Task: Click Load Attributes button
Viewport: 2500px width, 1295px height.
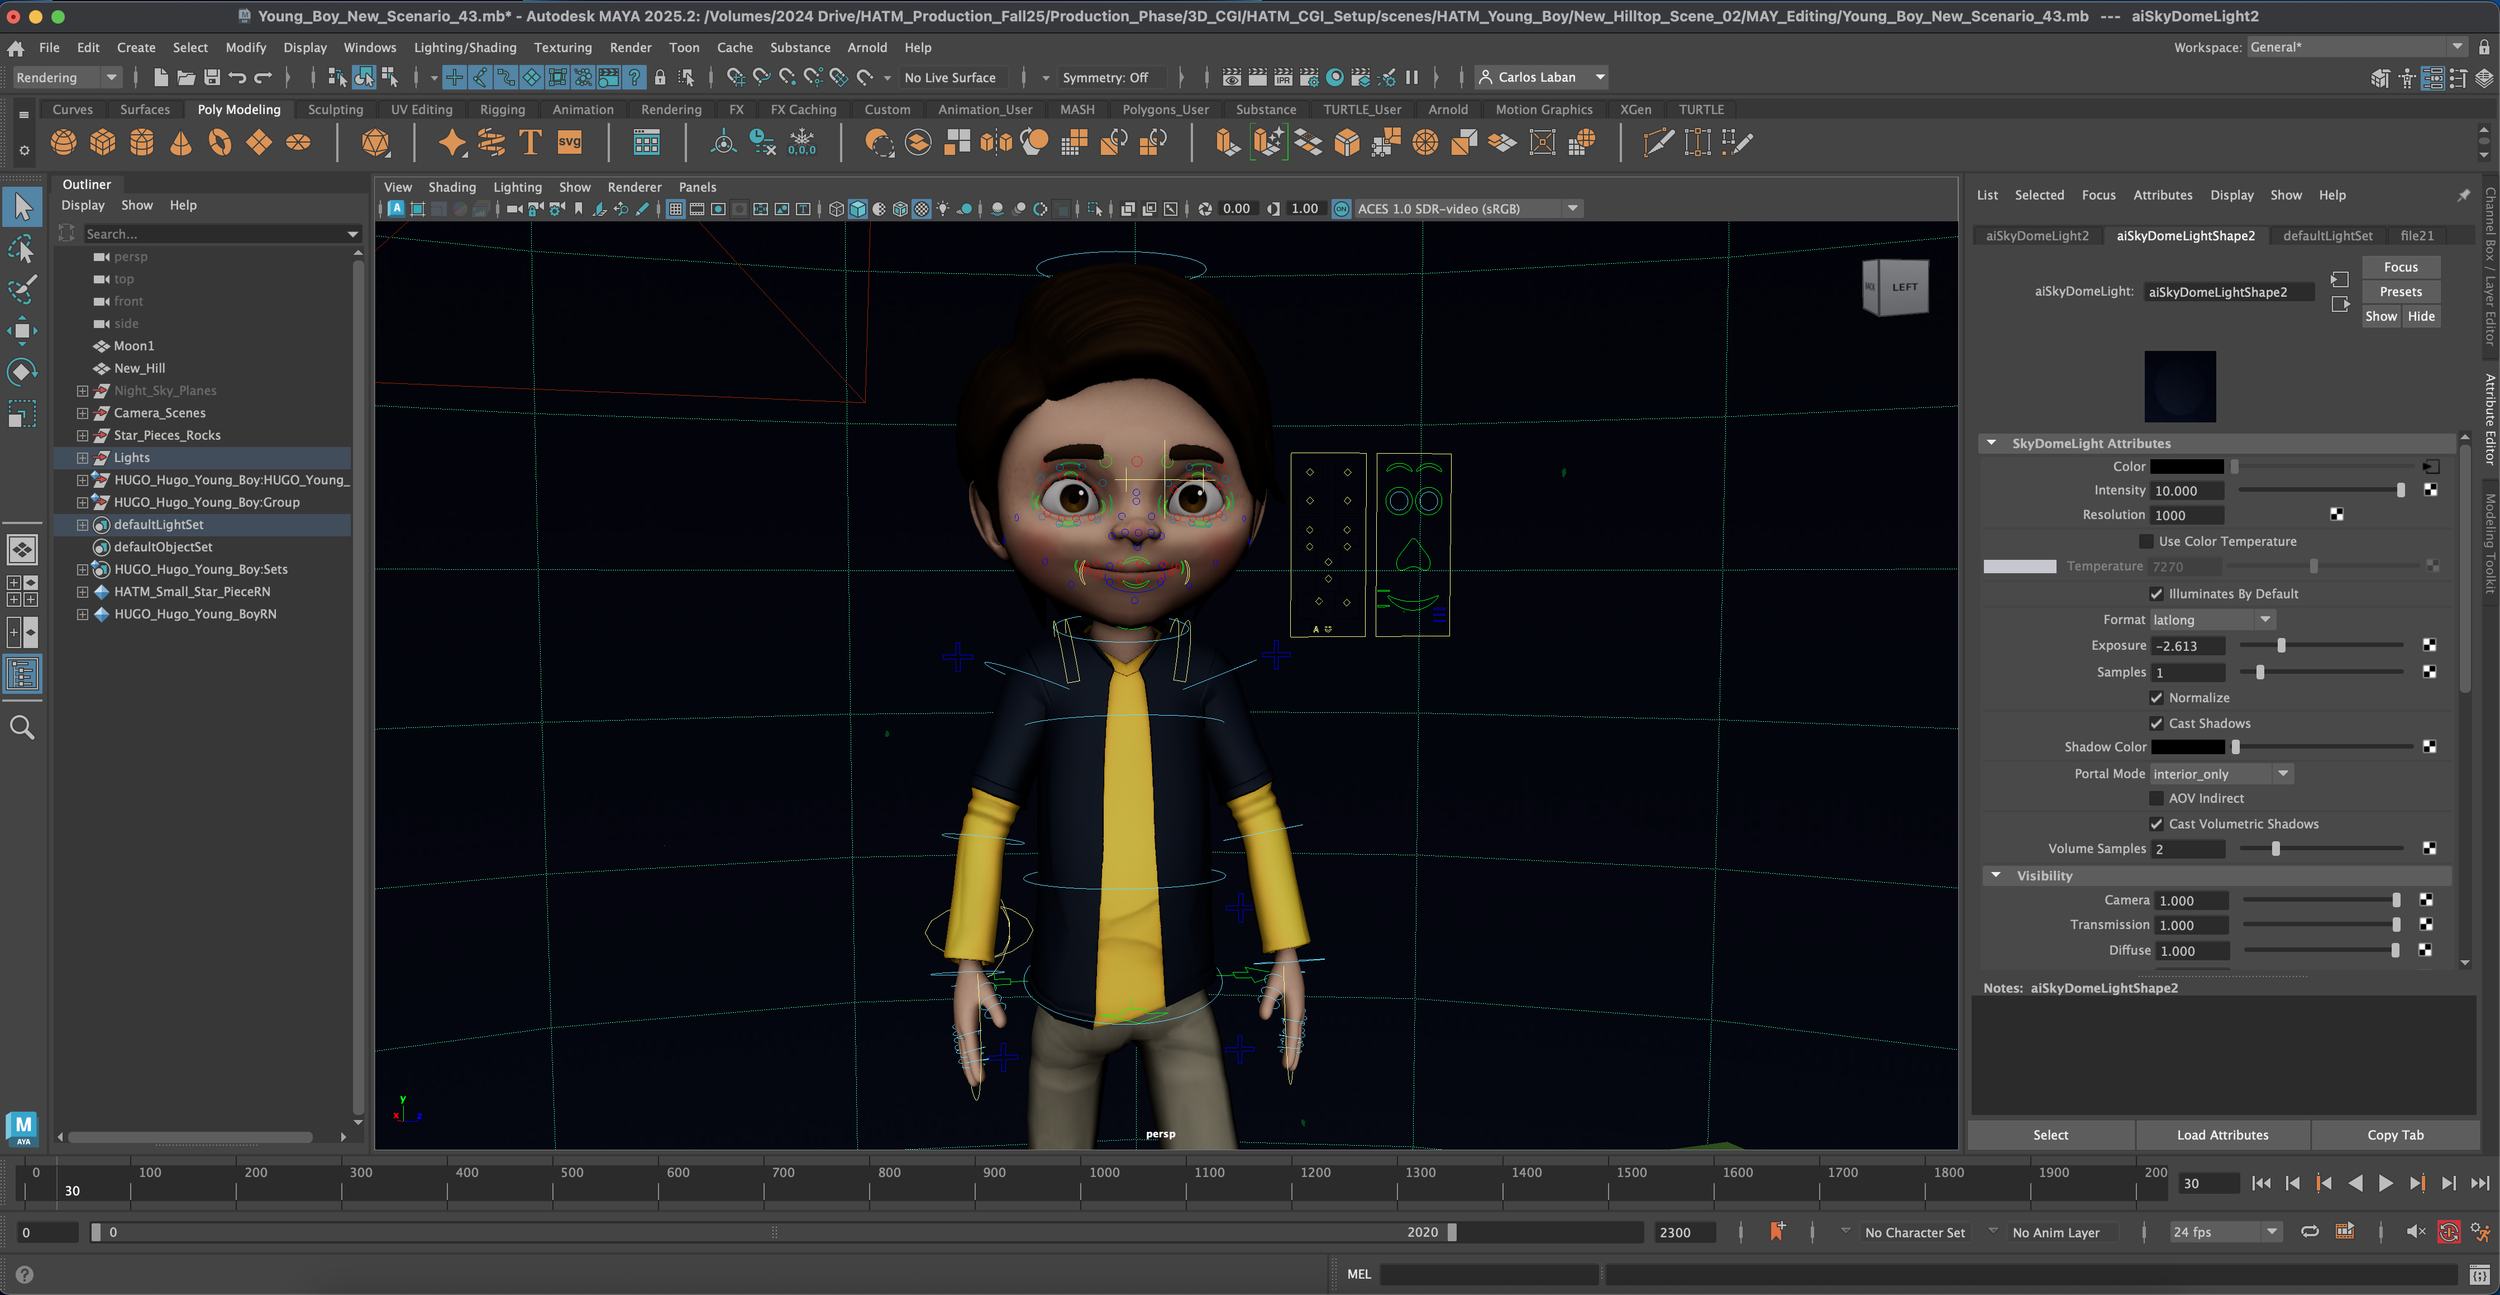Action: (2222, 1135)
